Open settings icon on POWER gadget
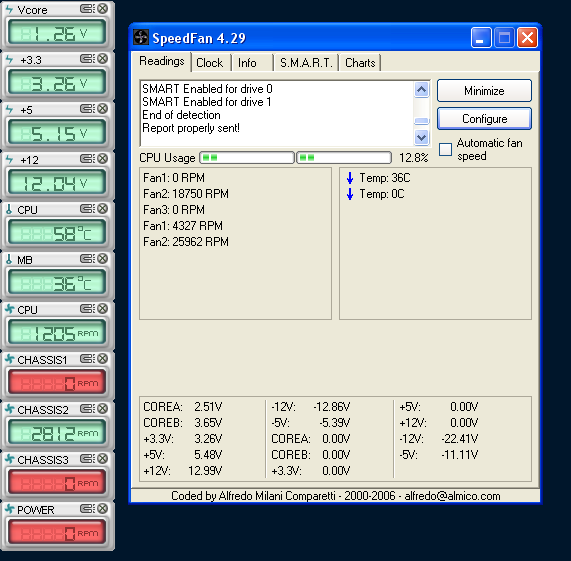This screenshot has height=561, width=571. pos(87,508)
